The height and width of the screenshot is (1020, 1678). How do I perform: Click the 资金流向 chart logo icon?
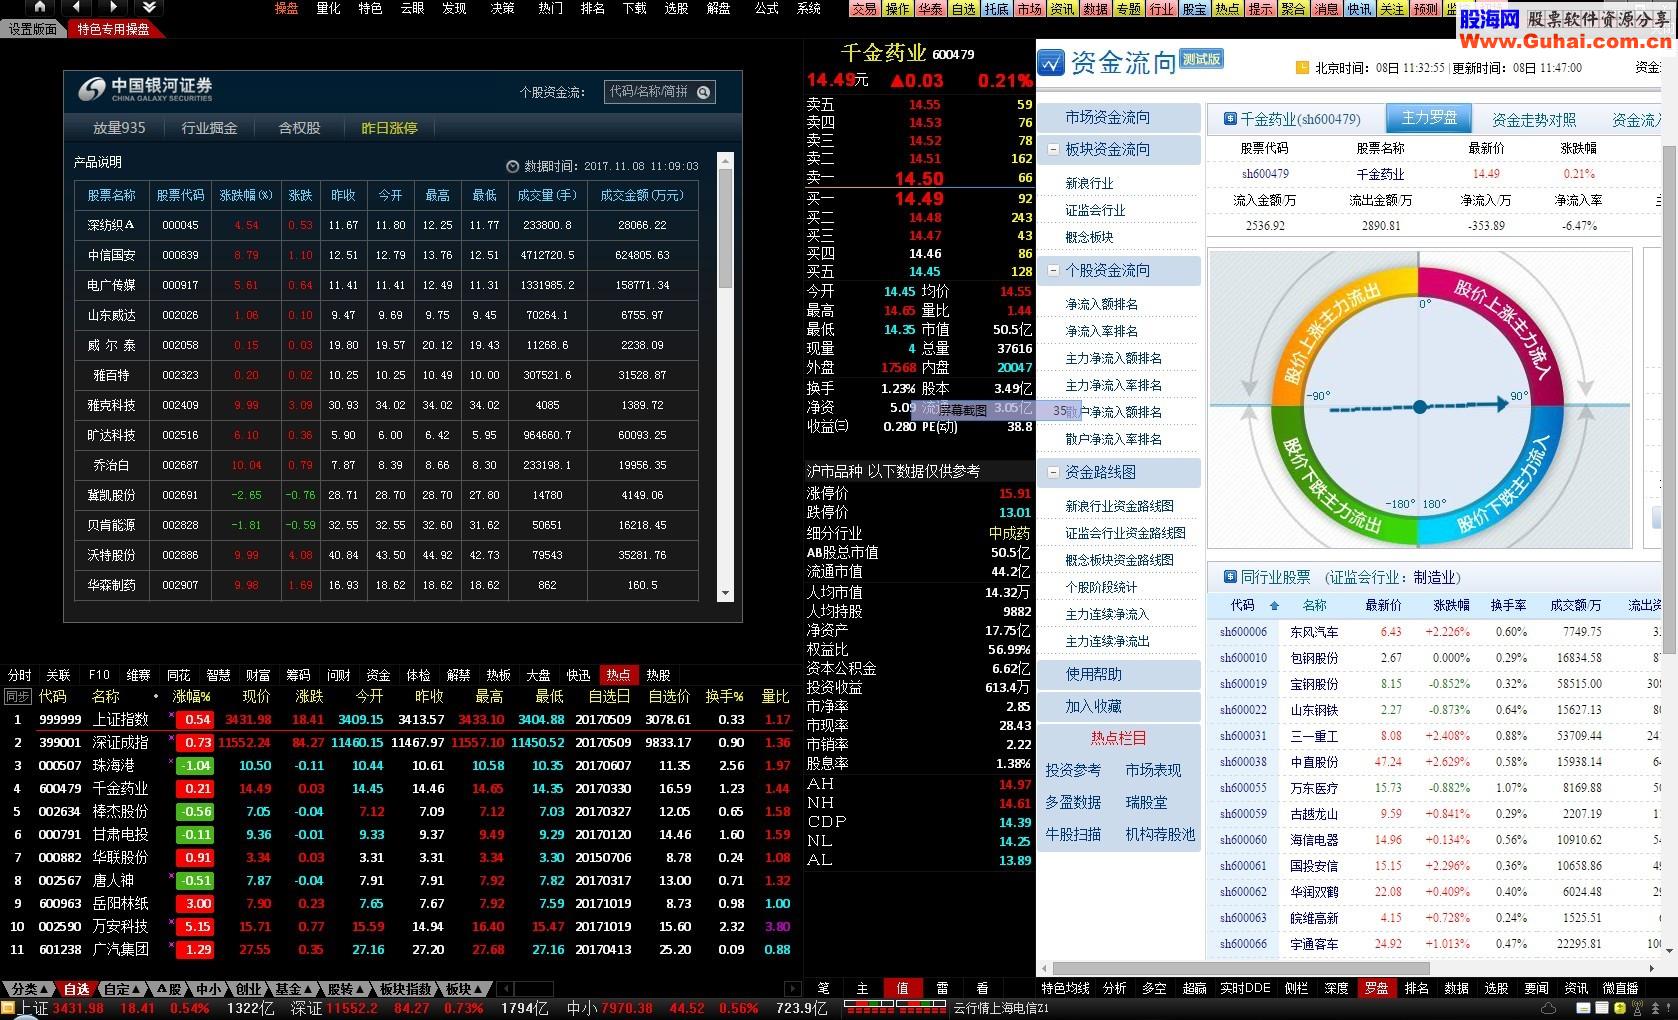tap(1051, 63)
